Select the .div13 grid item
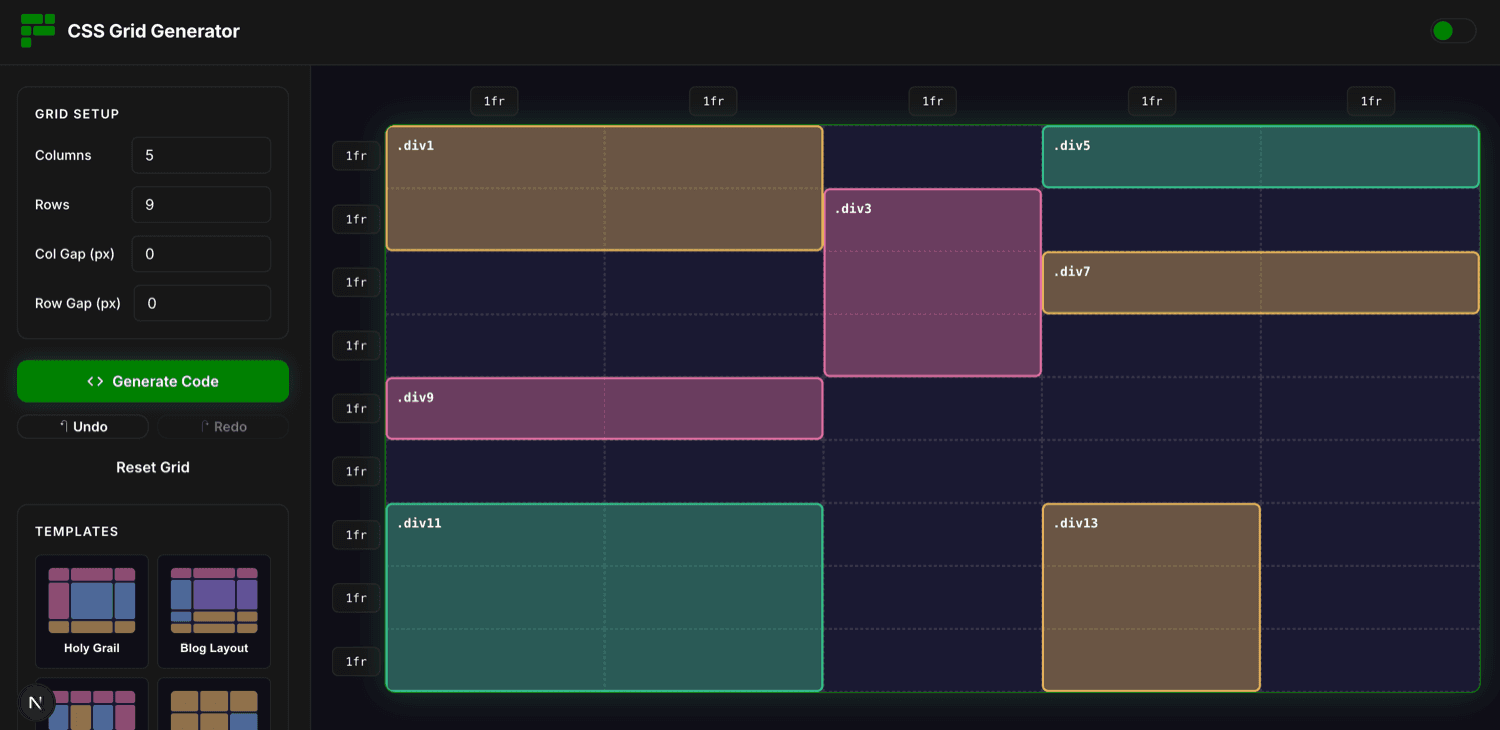This screenshot has width=1500, height=730. [1151, 597]
